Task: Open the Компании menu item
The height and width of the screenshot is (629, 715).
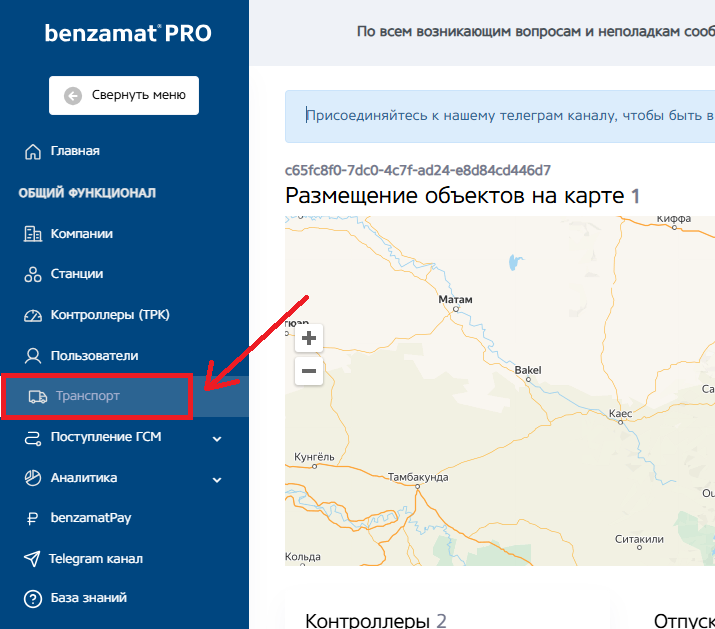Action: pos(82,234)
